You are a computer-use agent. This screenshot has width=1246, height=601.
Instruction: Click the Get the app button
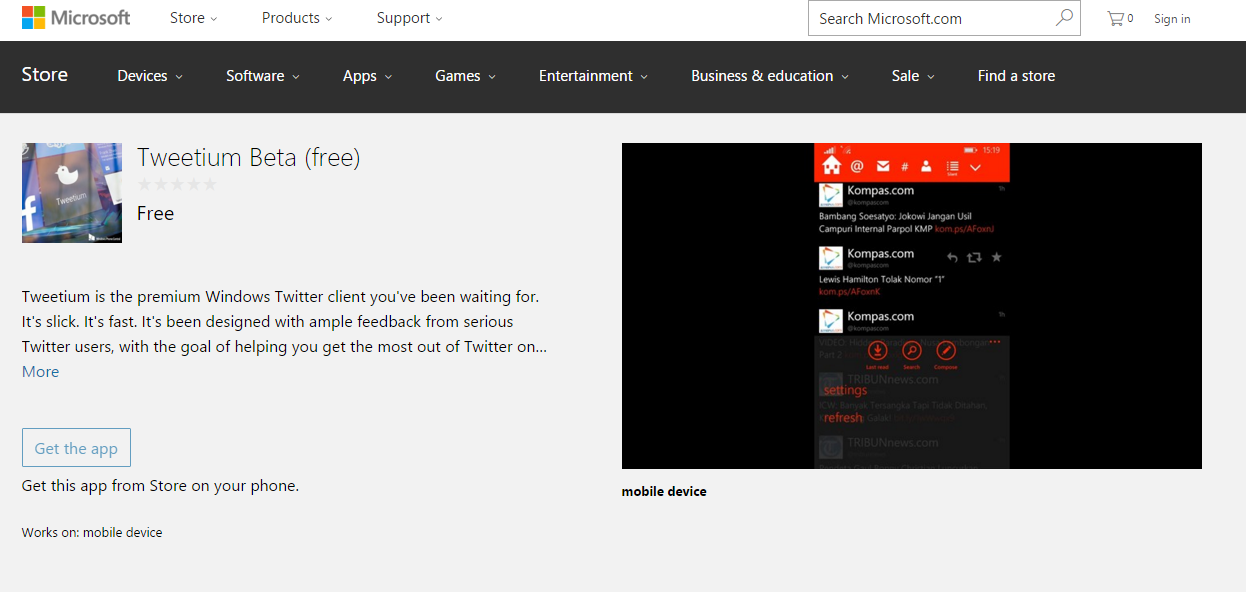click(x=76, y=448)
